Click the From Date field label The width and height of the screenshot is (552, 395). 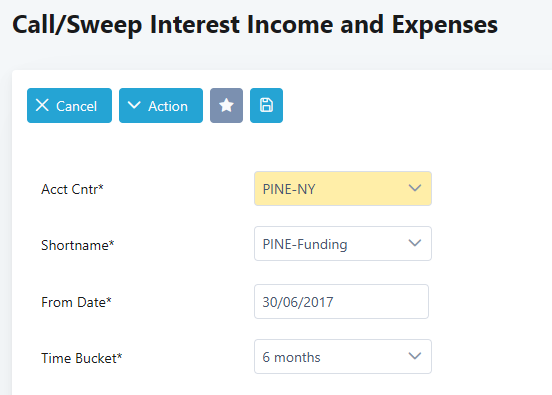click(76, 302)
